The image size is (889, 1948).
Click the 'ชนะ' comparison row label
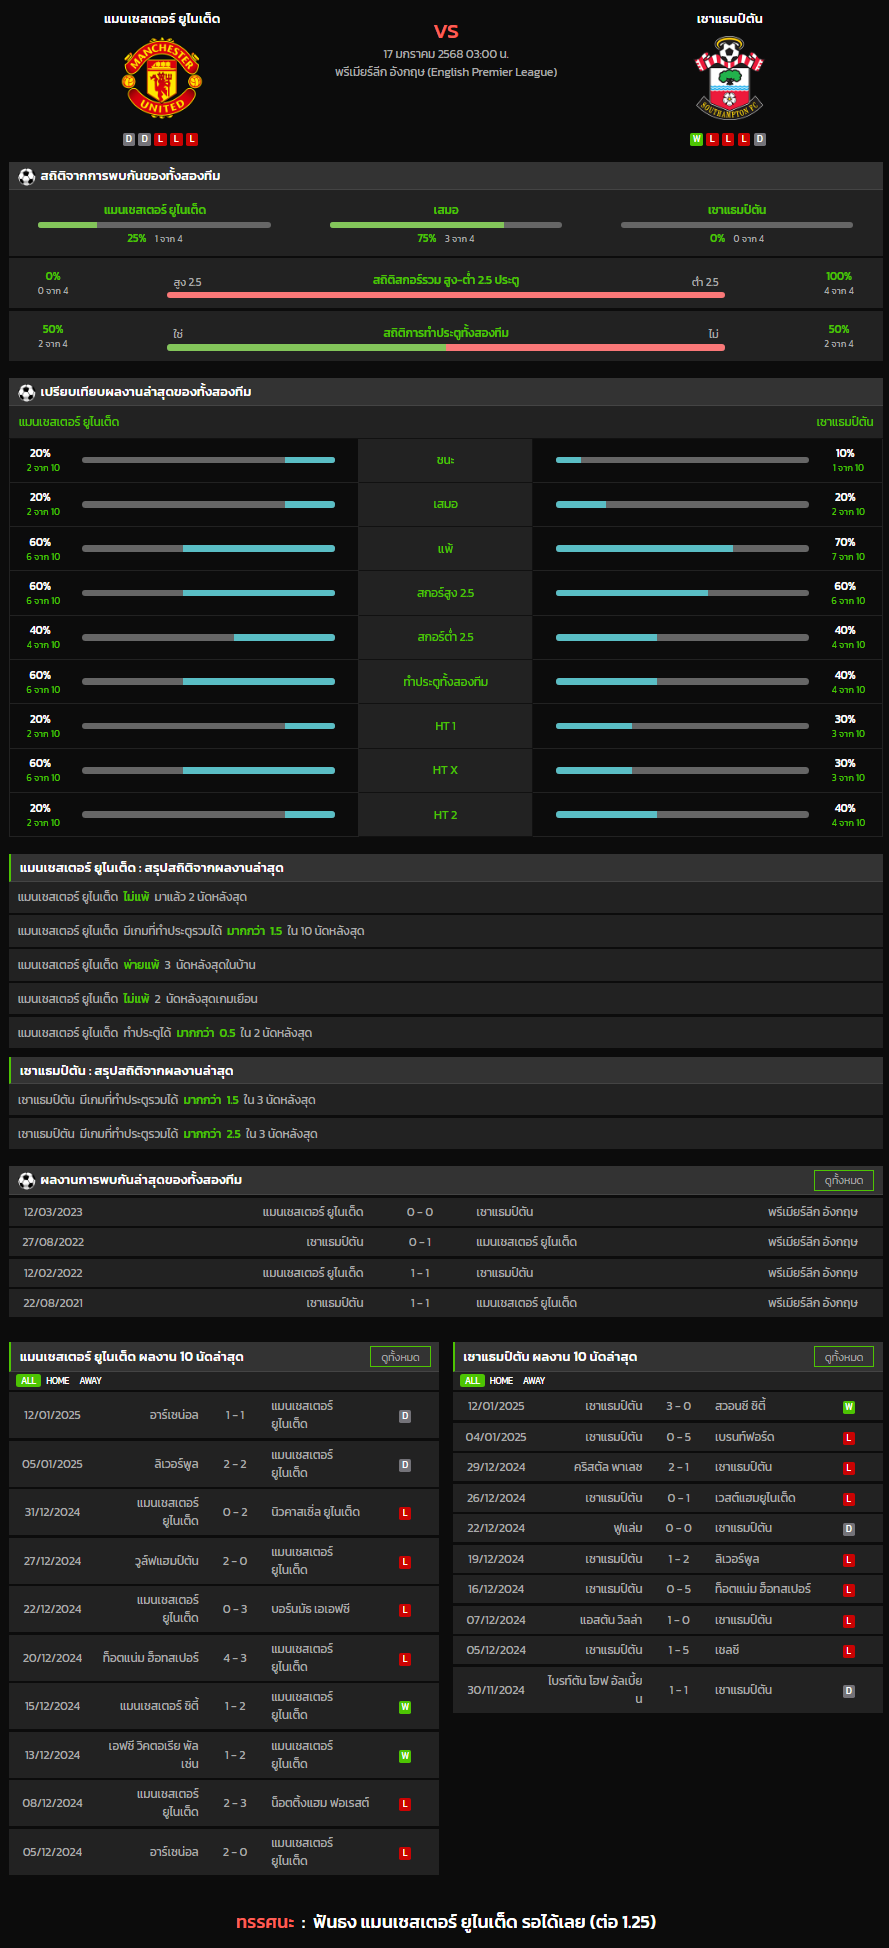point(446,460)
